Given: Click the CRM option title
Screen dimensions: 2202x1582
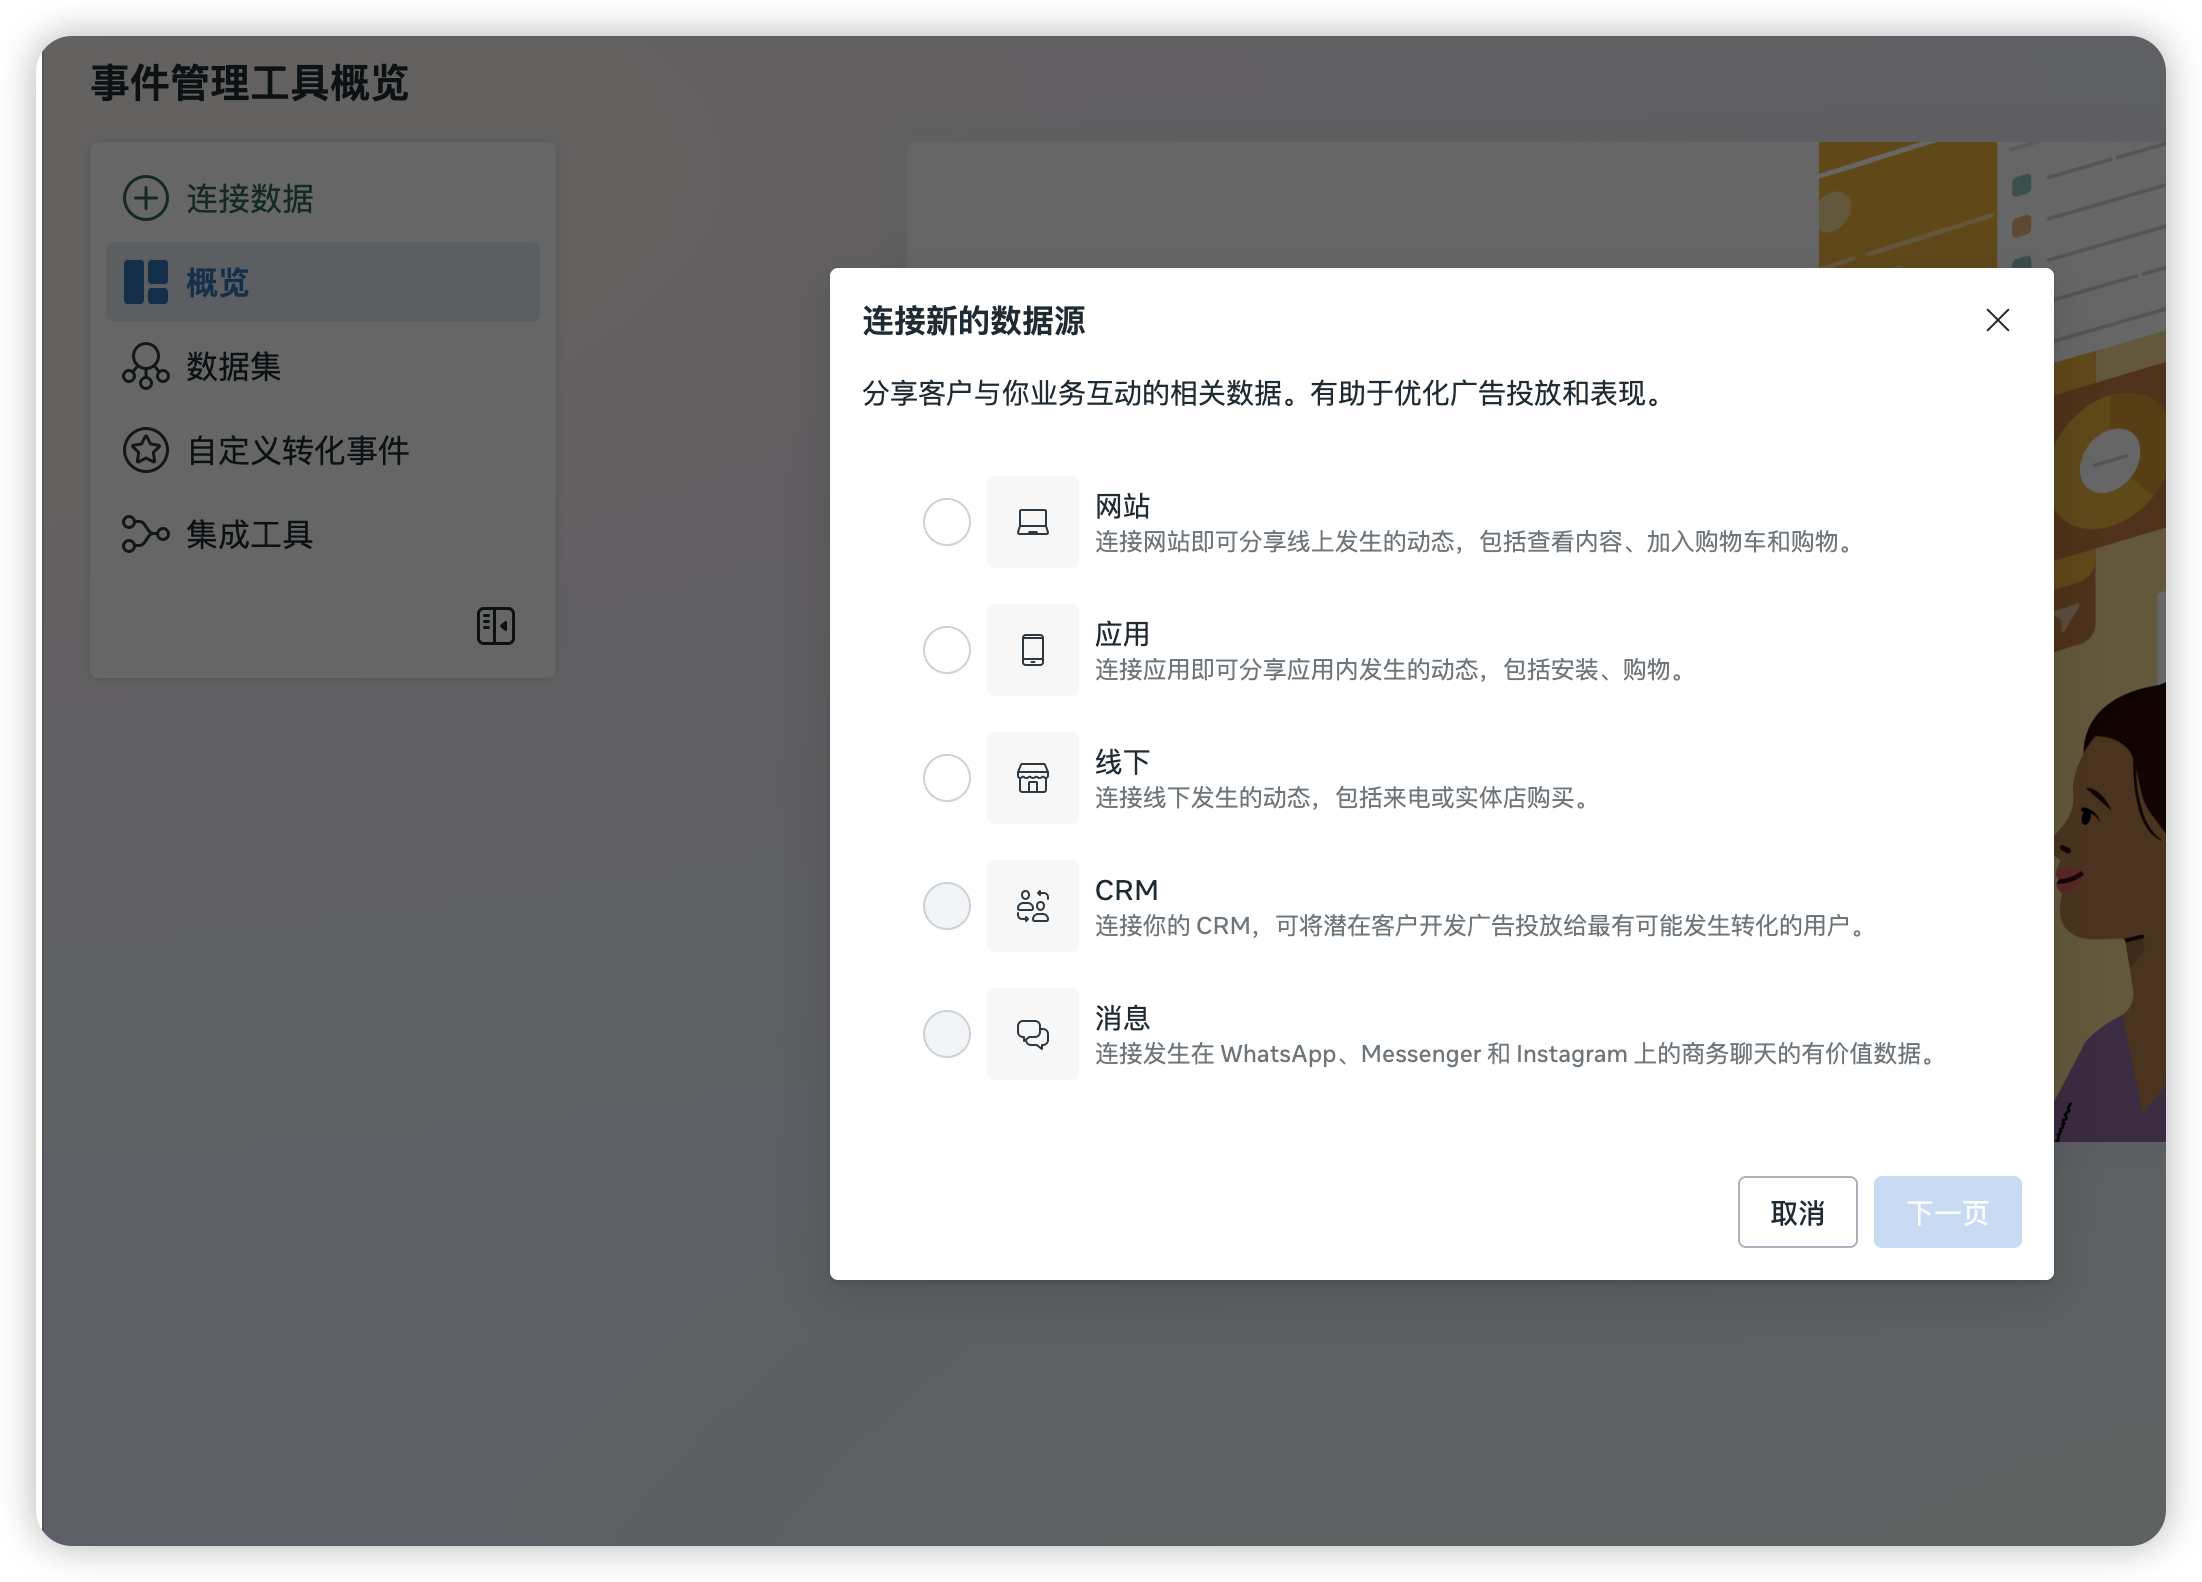Looking at the screenshot, I should pos(1126,890).
